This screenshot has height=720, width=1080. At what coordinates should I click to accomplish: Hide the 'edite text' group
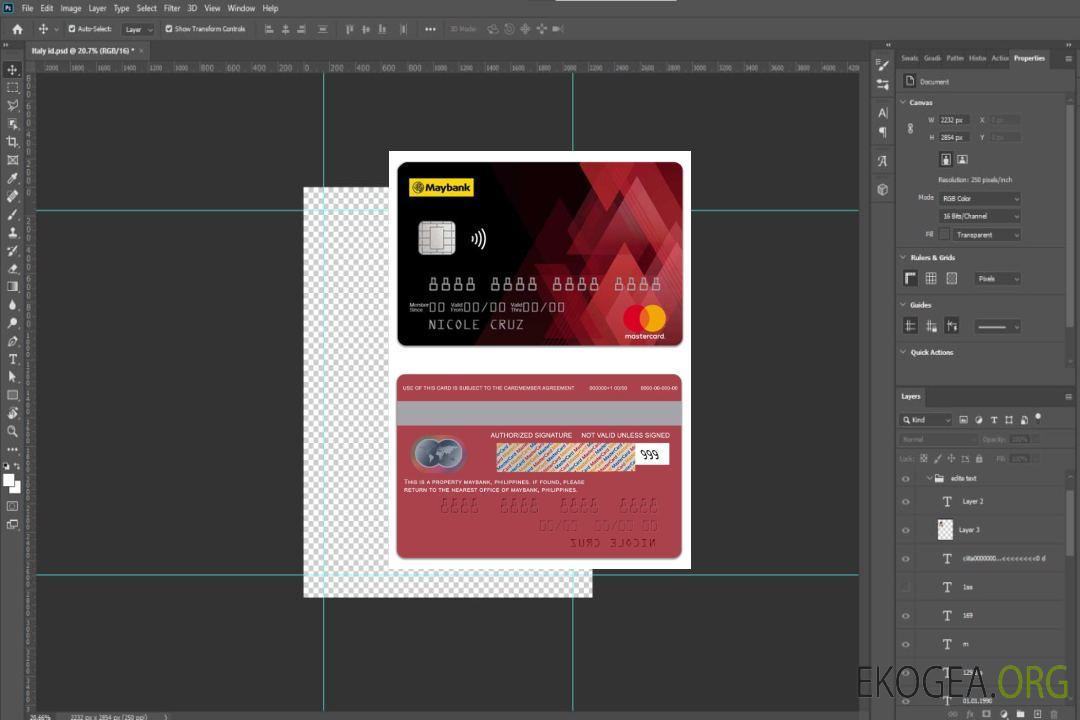[906, 479]
